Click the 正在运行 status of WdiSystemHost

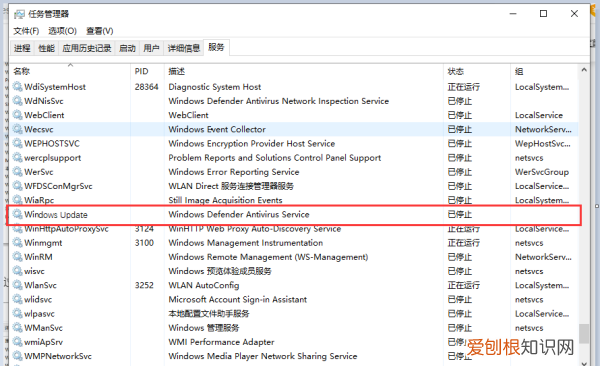click(463, 87)
